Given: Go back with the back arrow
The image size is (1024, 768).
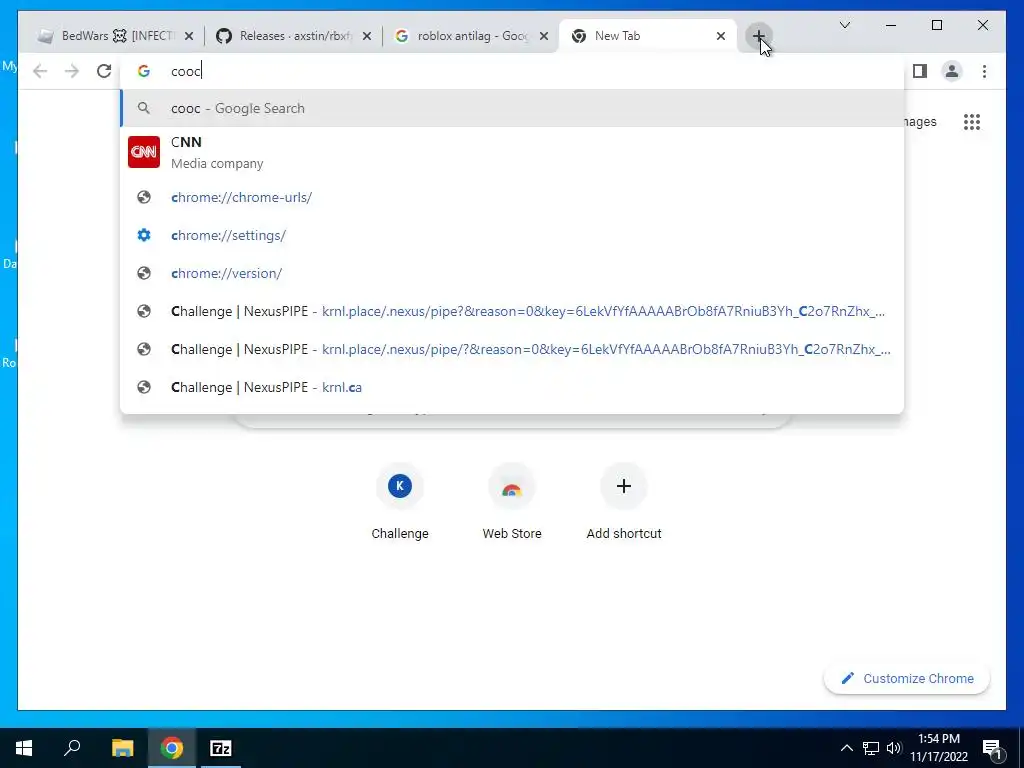Looking at the screenshot, I should (40, 71).
